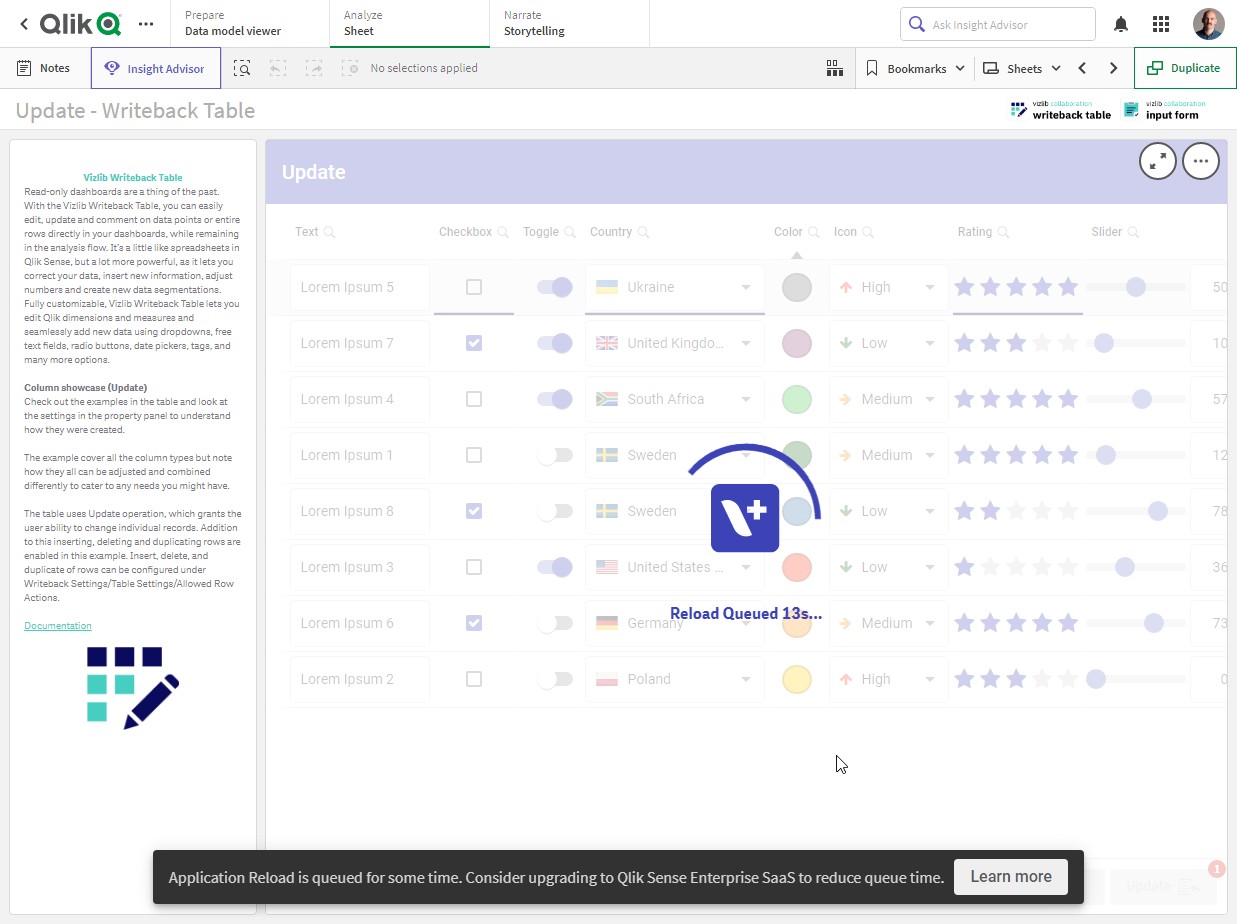Click the green color swatch for Lorem Ipsum 4
The height and width of the screenshot is (924, 1237).
pyautogui.click(x=796, y=399)
